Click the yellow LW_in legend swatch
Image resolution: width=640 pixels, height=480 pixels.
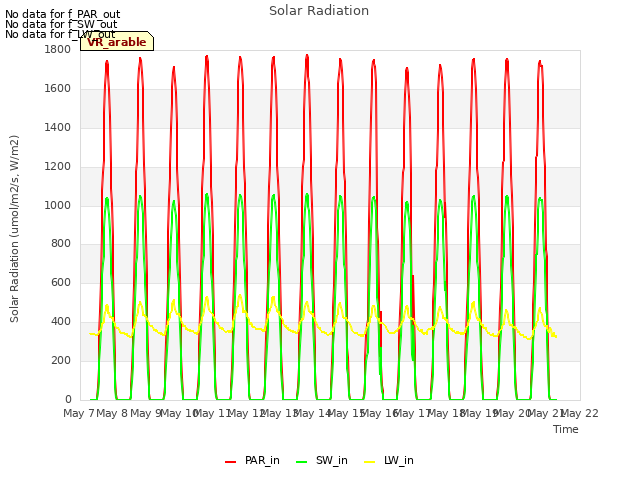point(369,462)
